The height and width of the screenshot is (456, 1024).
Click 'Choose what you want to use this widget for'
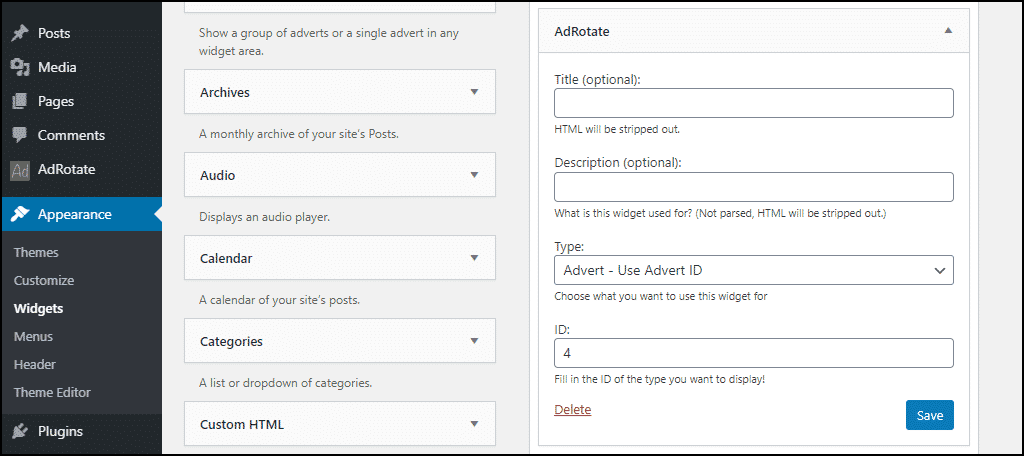661,296
